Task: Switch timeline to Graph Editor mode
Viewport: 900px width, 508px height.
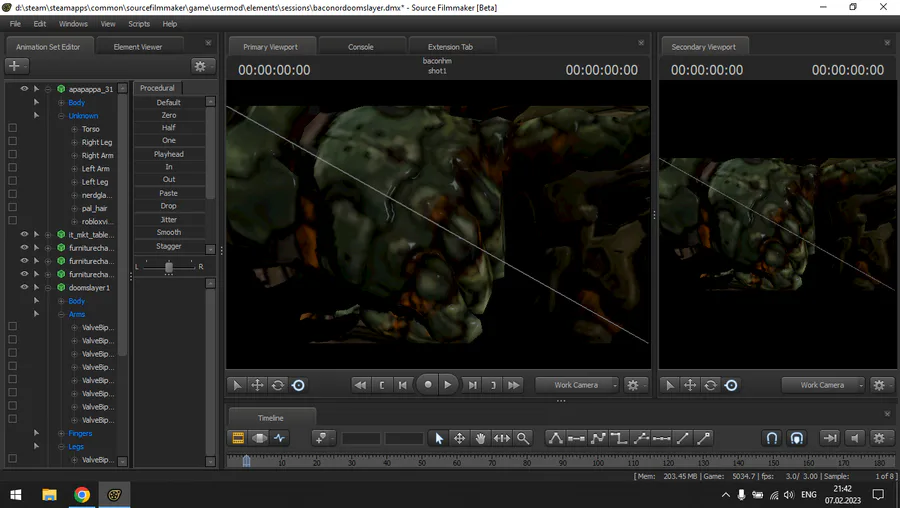Action: [280, 438]
